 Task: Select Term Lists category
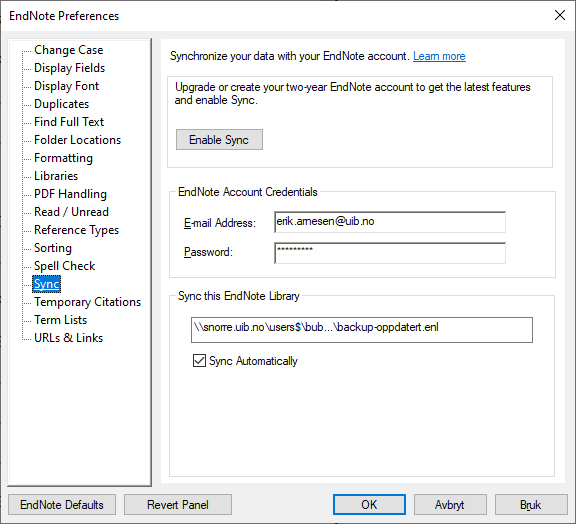[x=61, y=320]
